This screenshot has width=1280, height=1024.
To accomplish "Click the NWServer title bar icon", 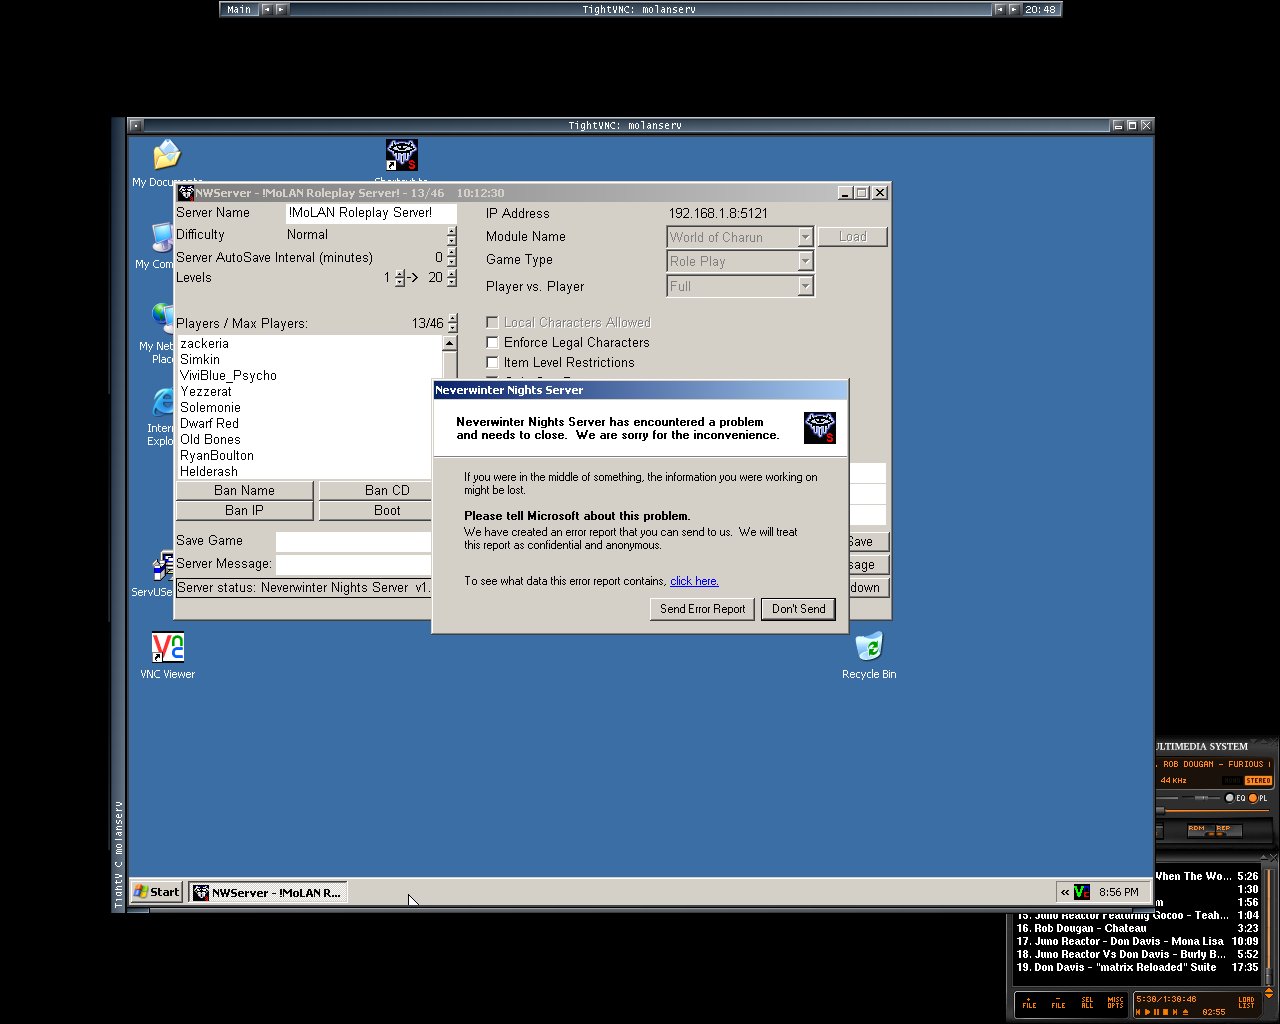I will tap(186, 193).
